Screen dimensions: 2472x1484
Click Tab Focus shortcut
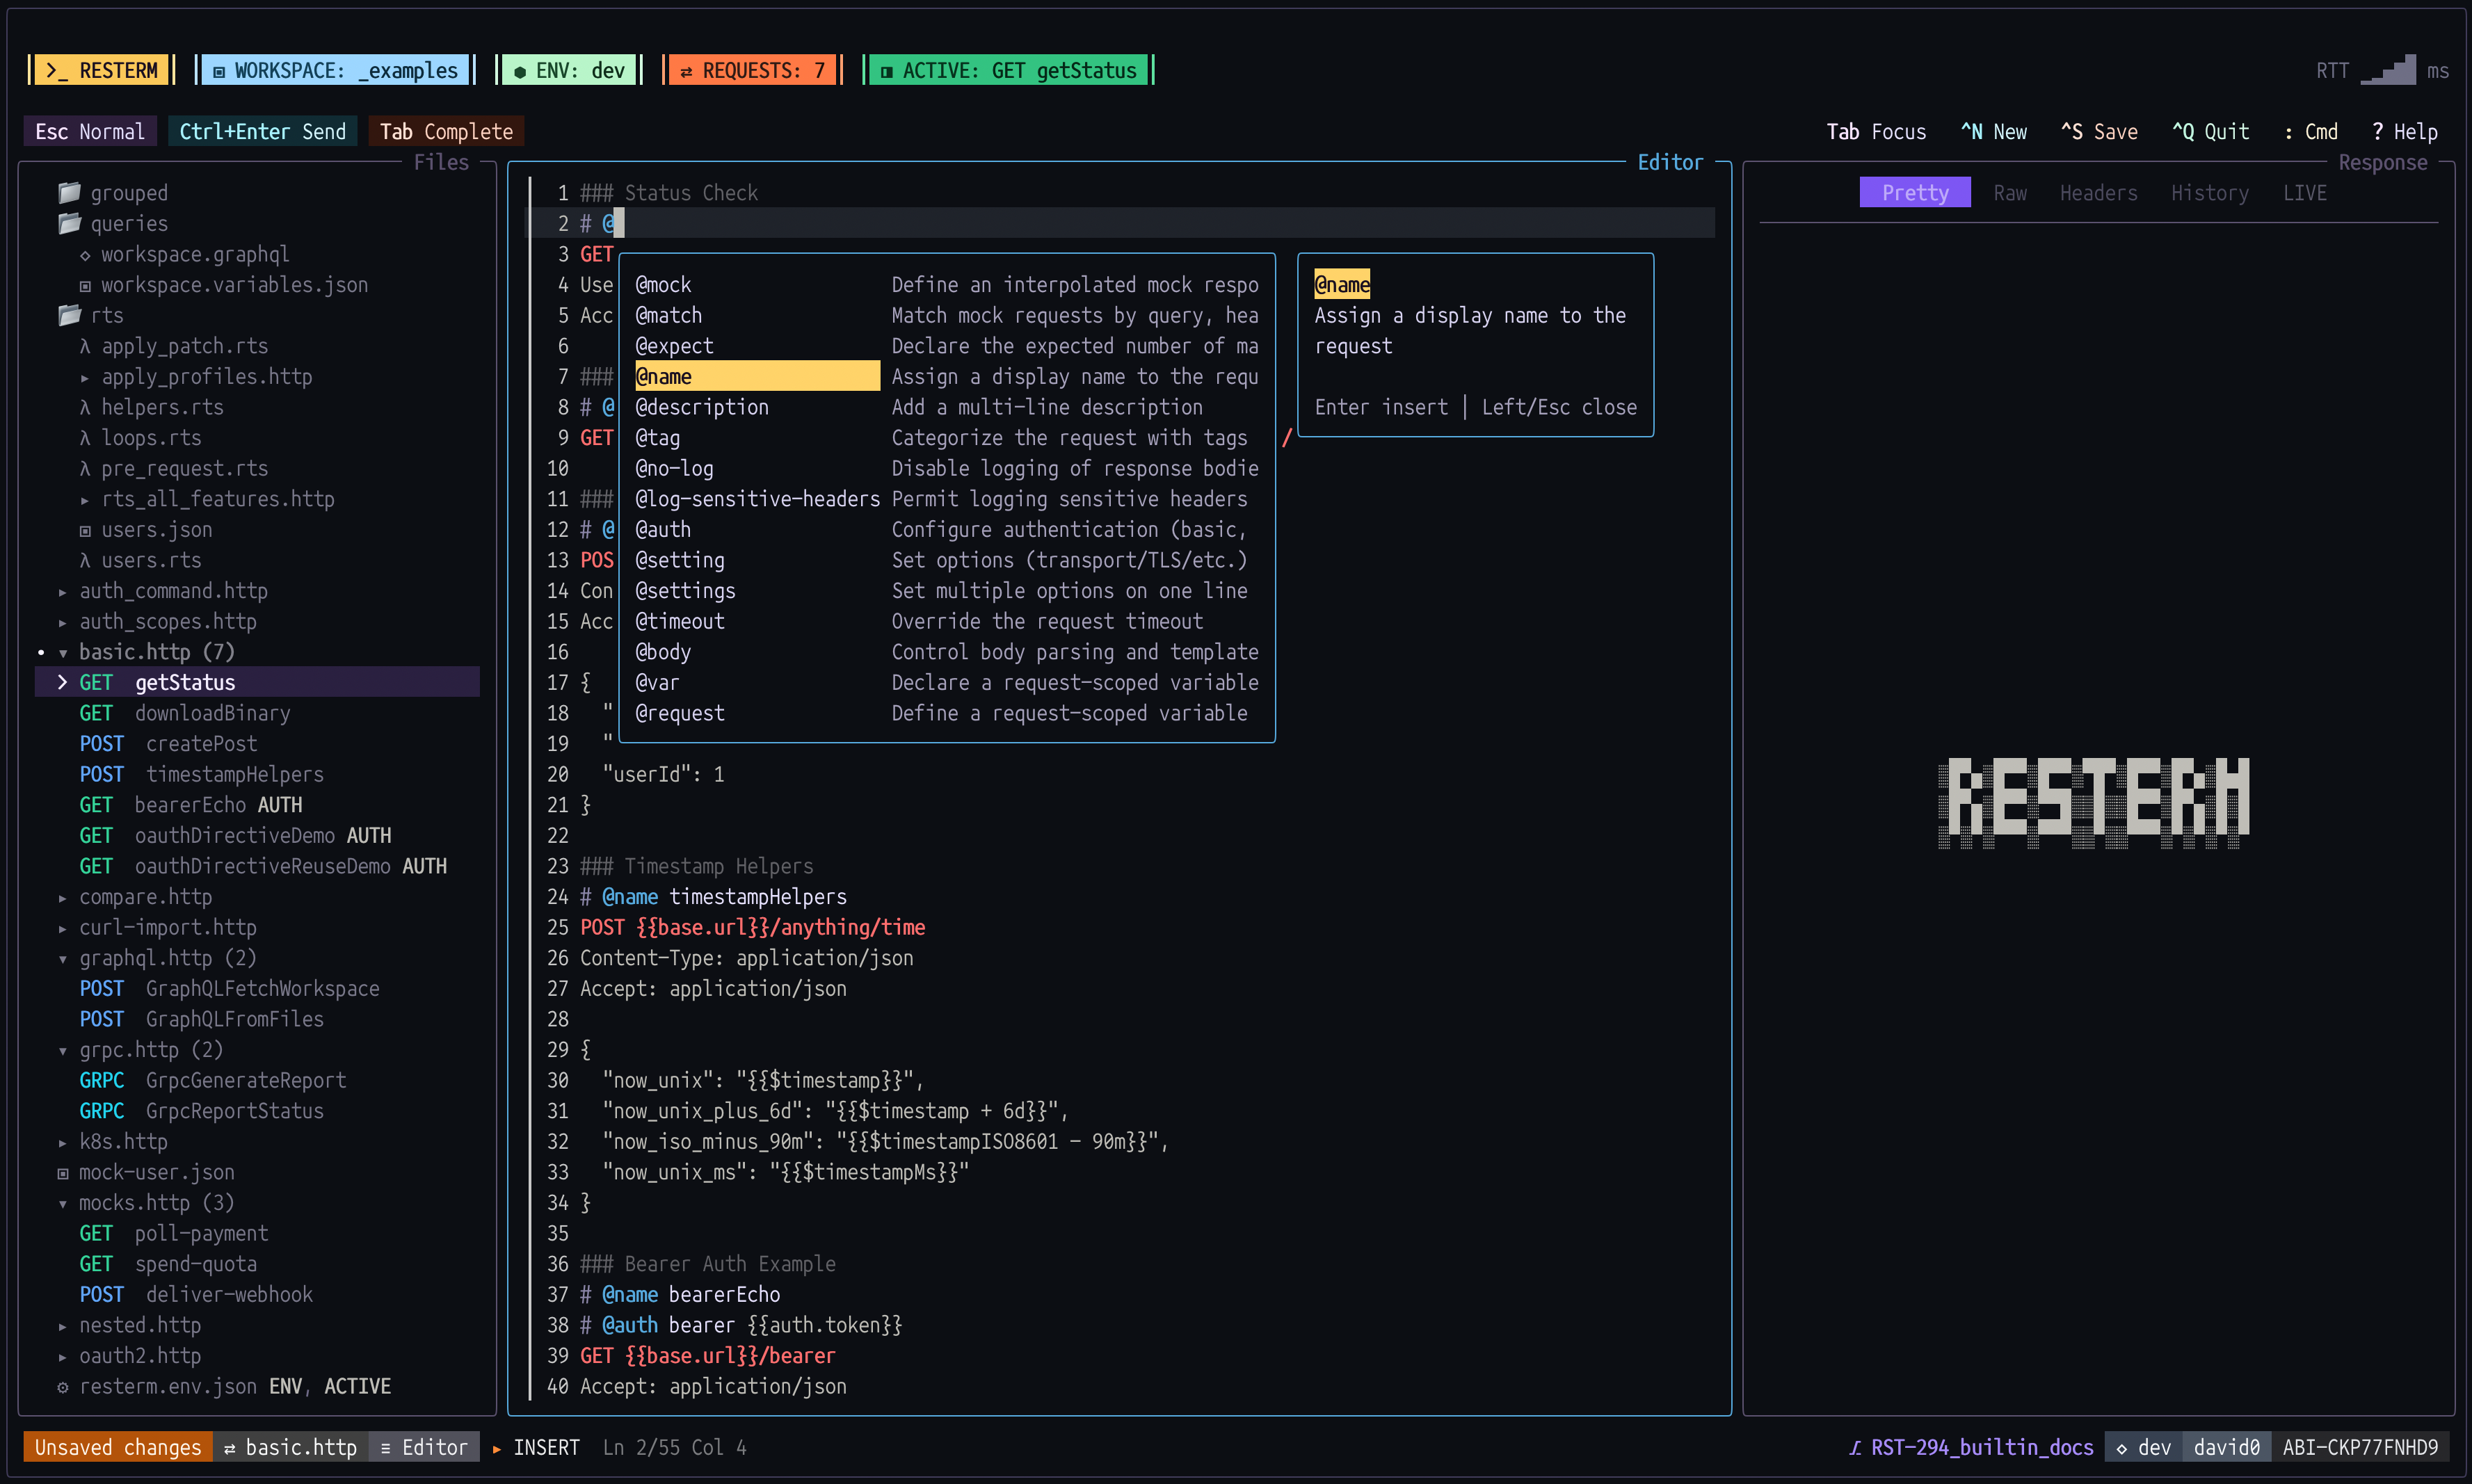[1876, 131]
